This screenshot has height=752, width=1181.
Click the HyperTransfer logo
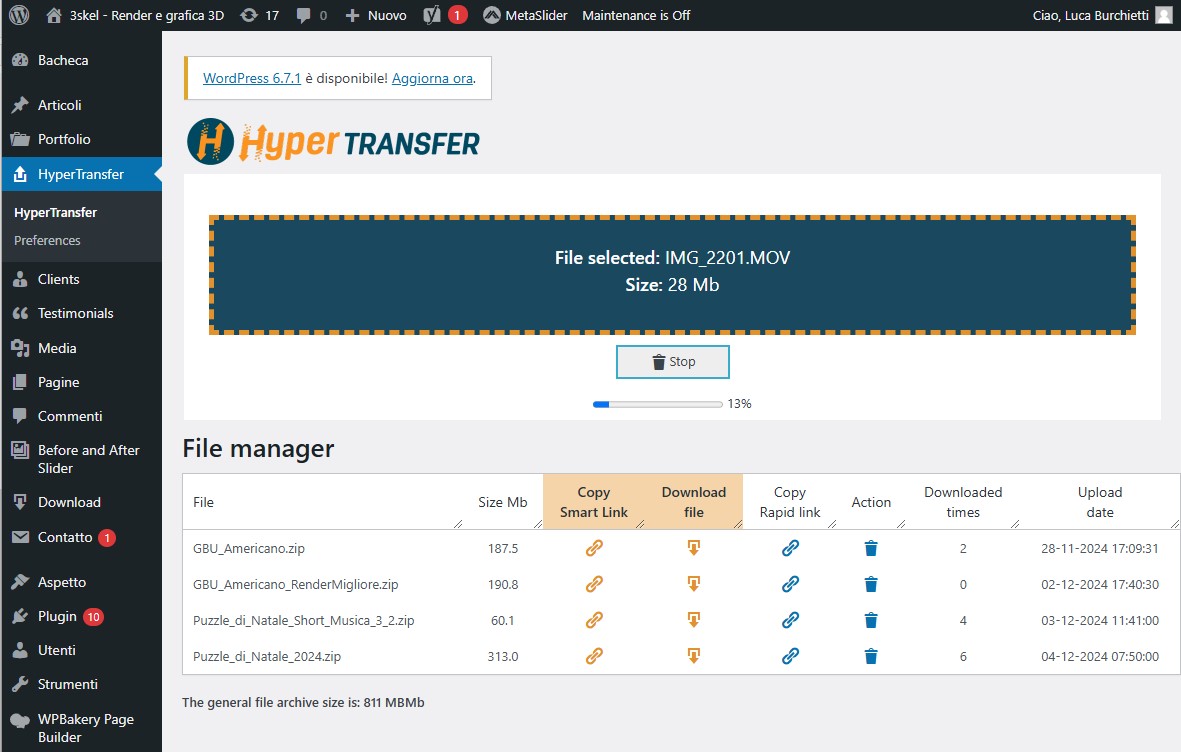(334, 141)
